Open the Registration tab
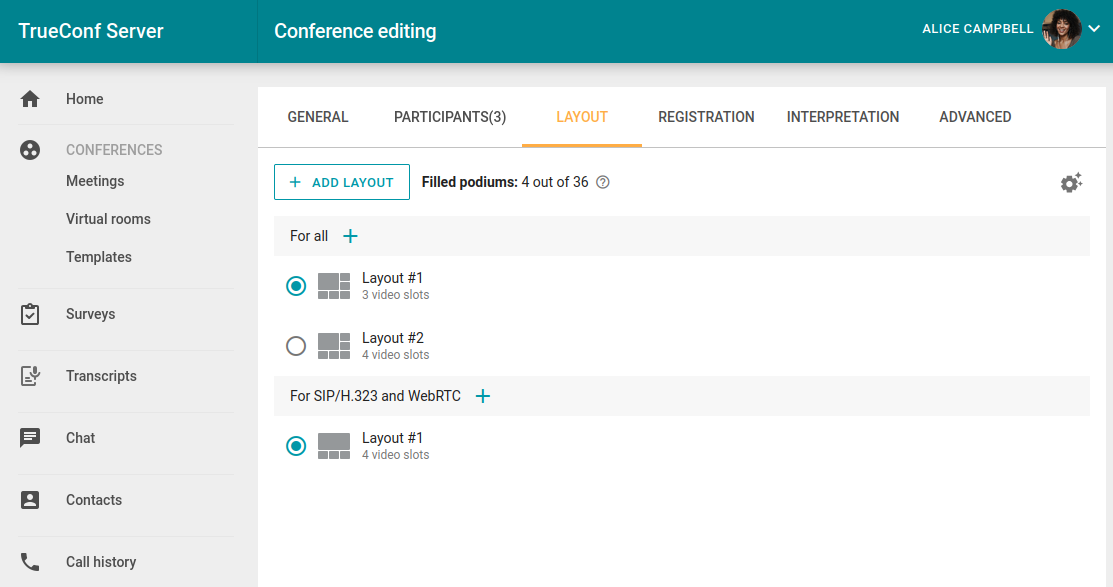The height and width of the screenshot is (587, 1113). pos(706,117)
